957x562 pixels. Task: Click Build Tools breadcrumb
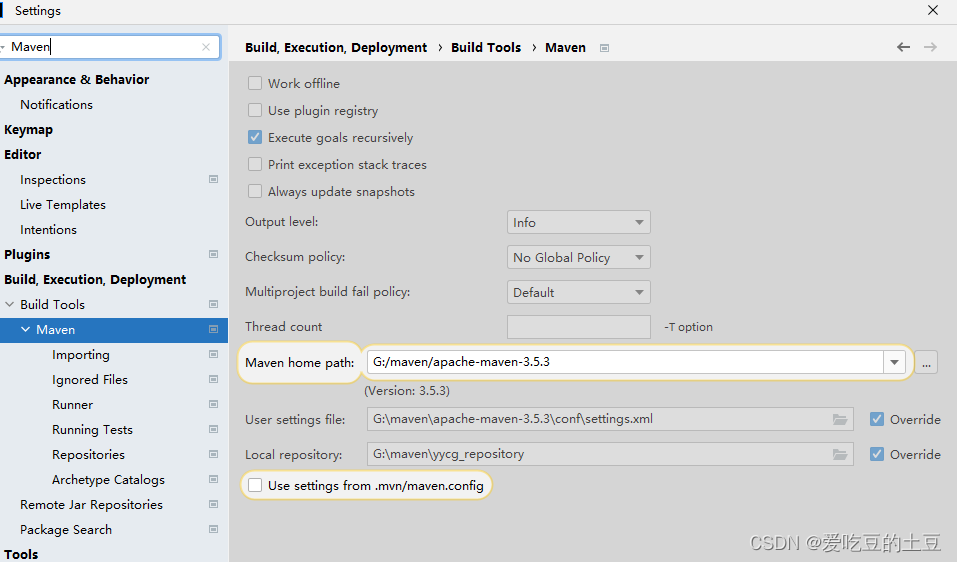[x=486, y=48]
